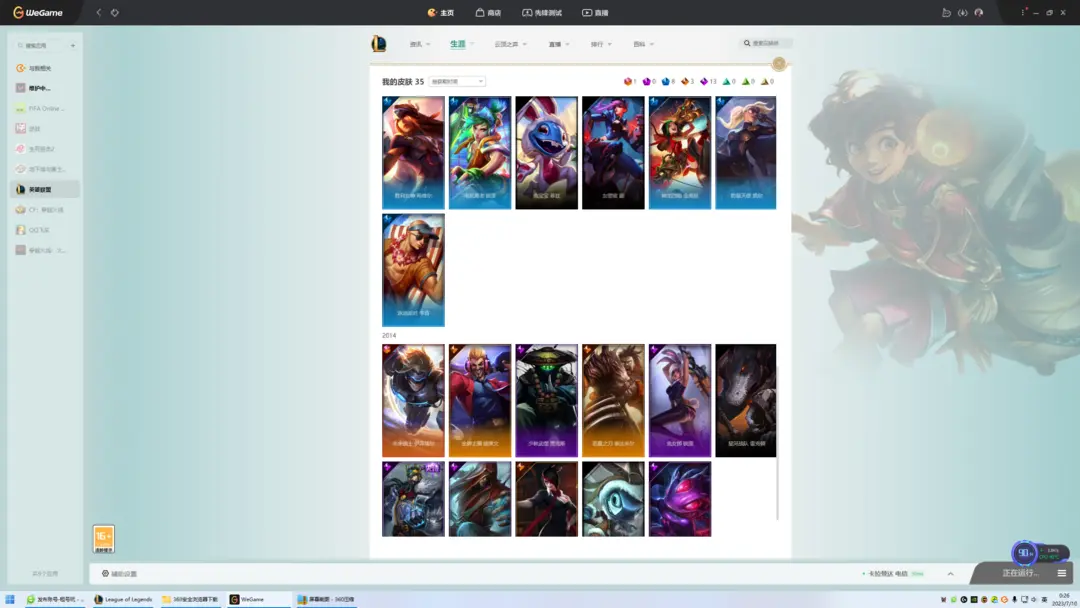Expand the bottom bar chevron up arrow
Image resolution: width=1080 pixels, height=608 pixels.
[951, 574]
